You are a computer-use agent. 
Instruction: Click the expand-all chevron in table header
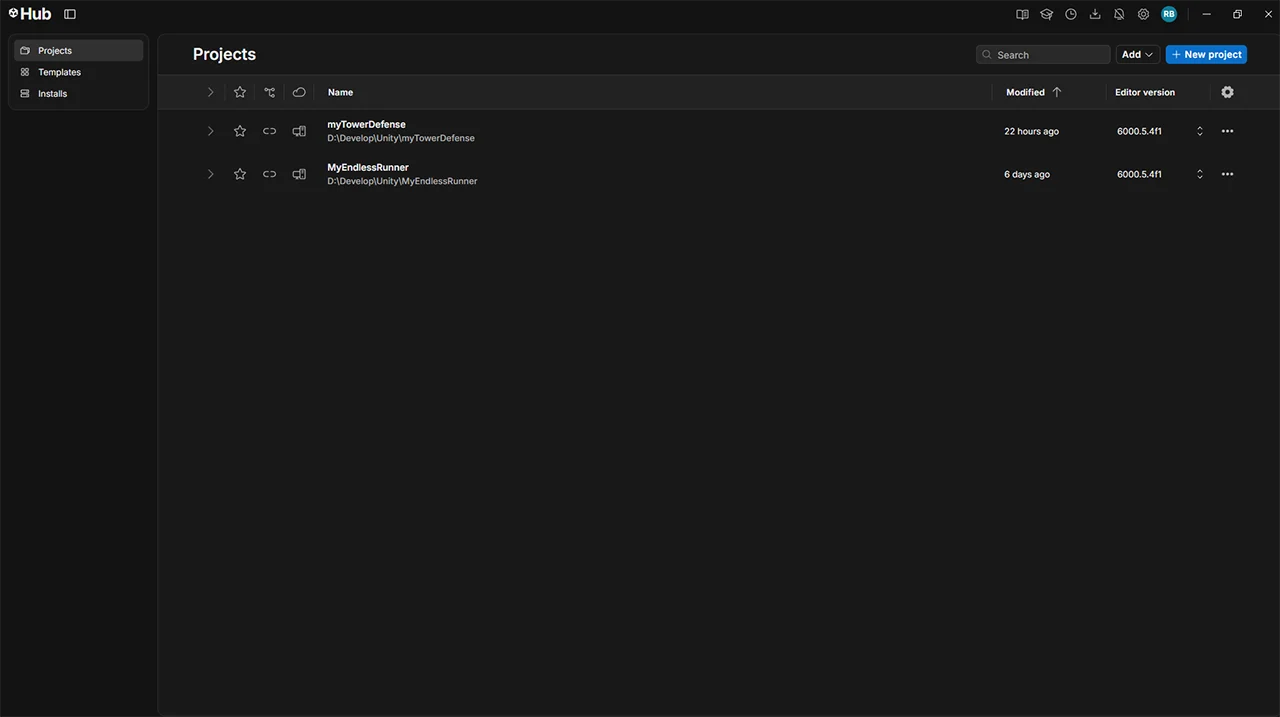click(210, 92)
